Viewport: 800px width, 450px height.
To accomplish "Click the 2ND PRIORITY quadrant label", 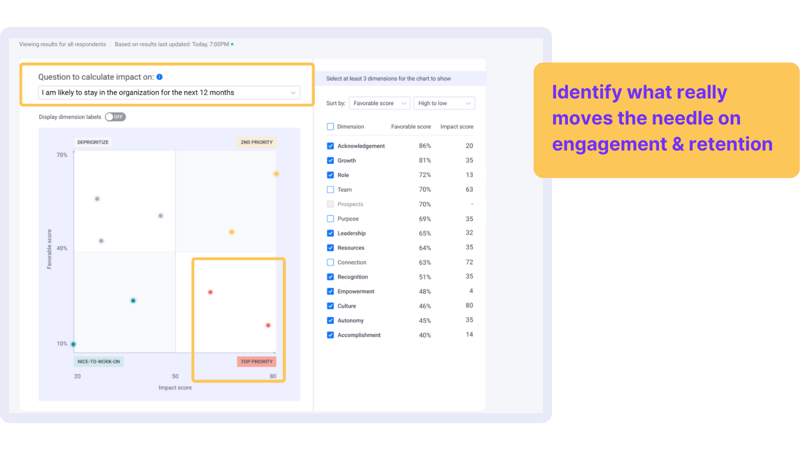I will [257, 142].
